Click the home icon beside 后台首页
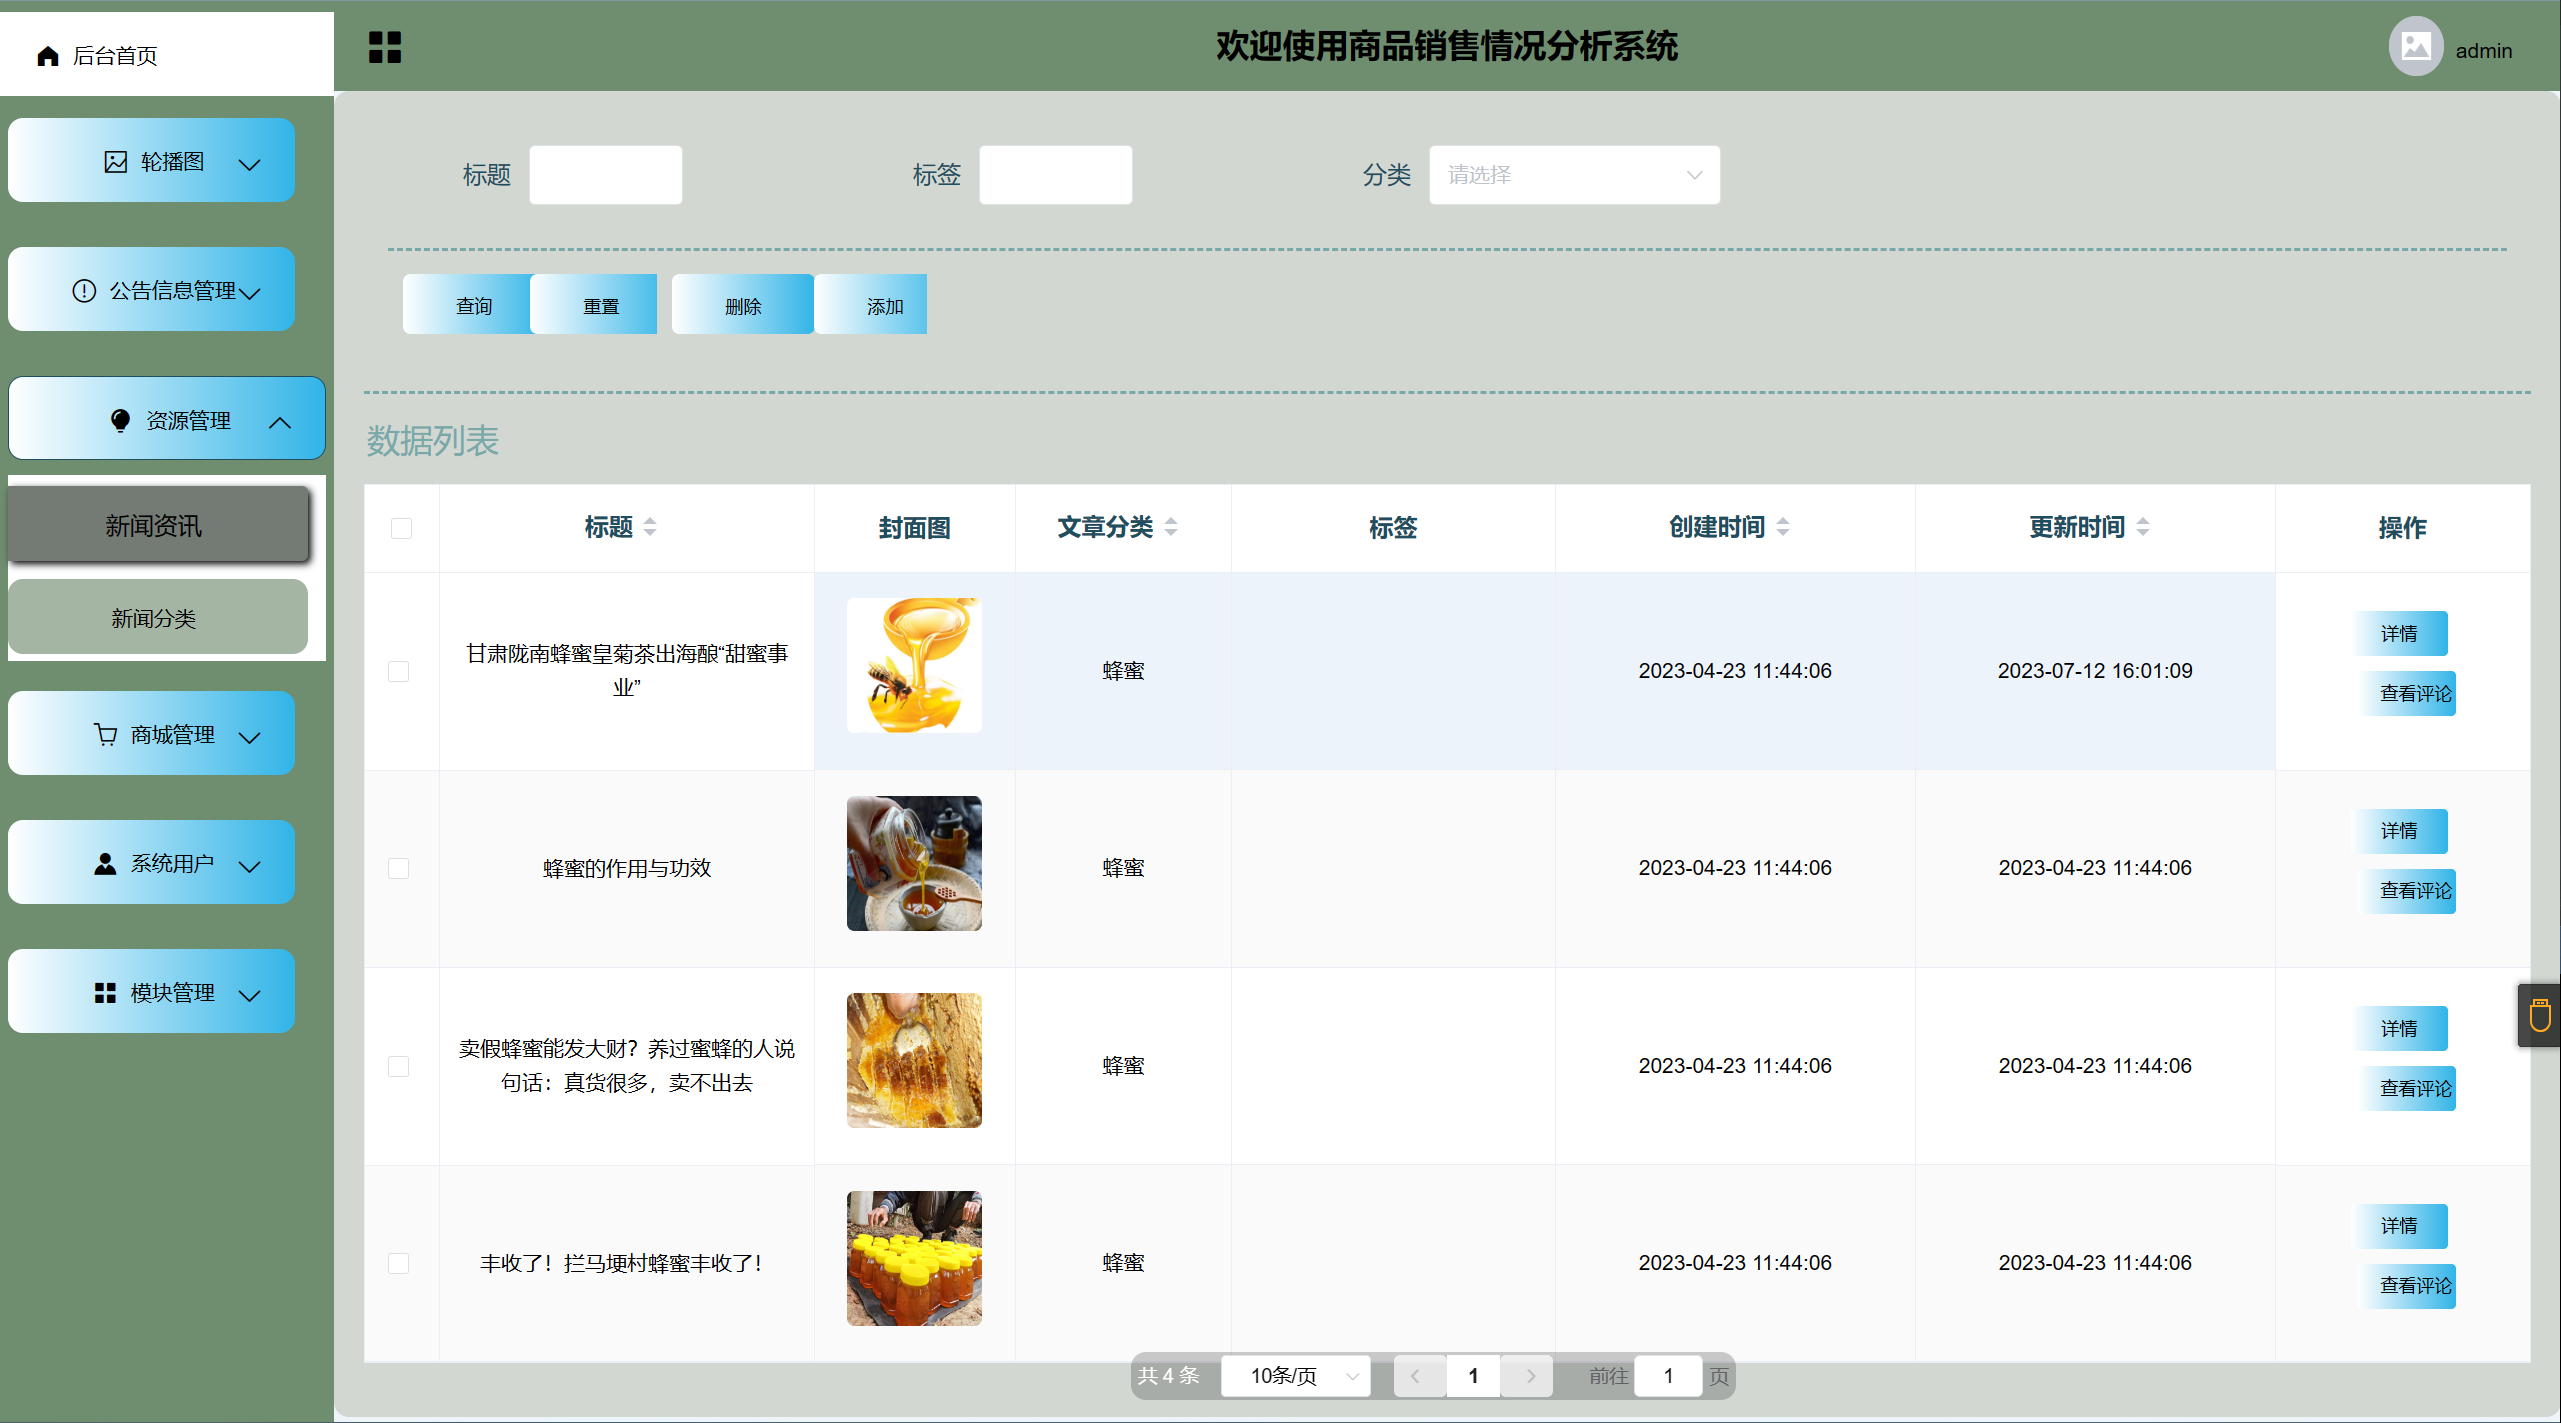Viewport: 2561px width, 1423px height. (x=47, y=56)
